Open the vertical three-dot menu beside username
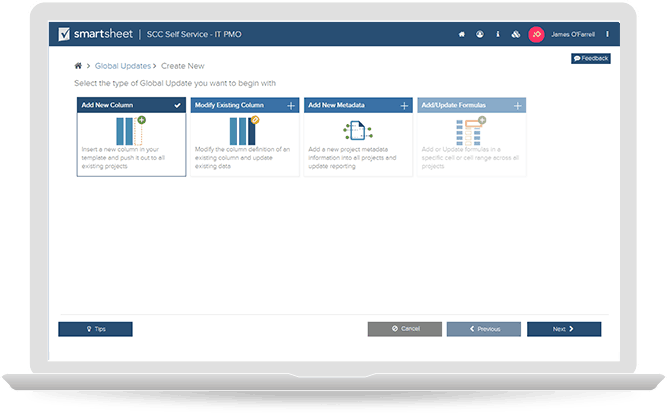667x415 pixels. click(607, 34)
